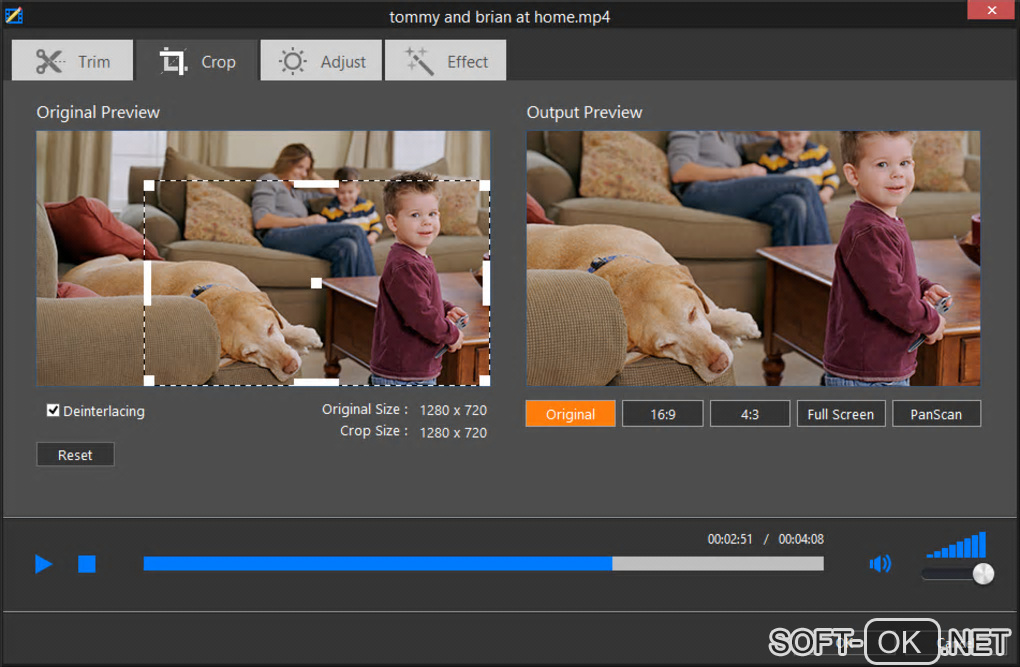Toggle the Deinterlacing checkbox
The width and height of the screenshot is (1020, 667).
point(53,411)
